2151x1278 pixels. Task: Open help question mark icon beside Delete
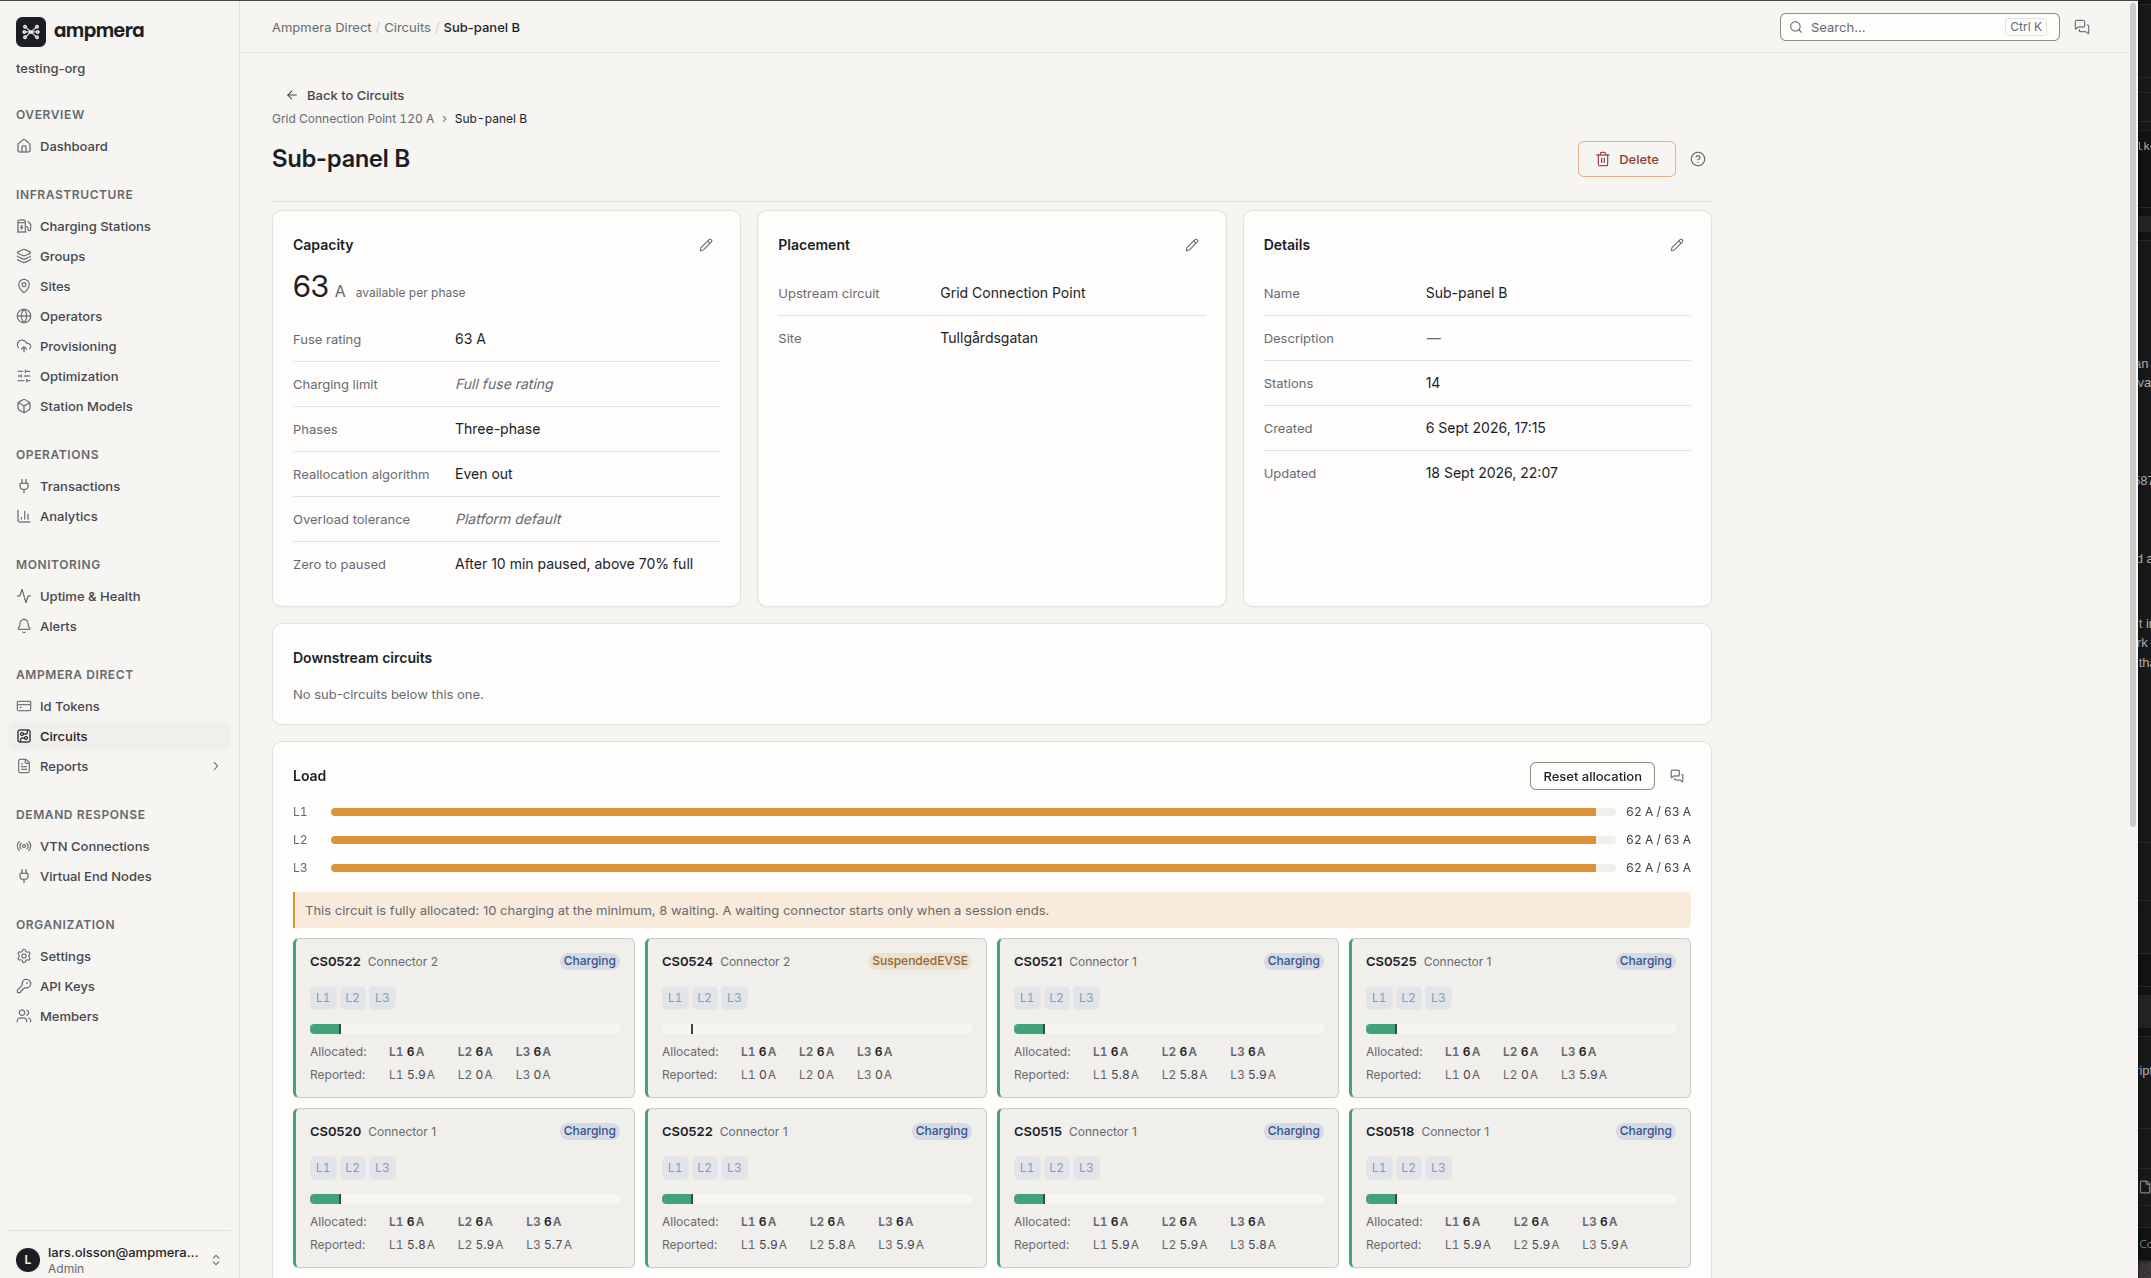1698,159
